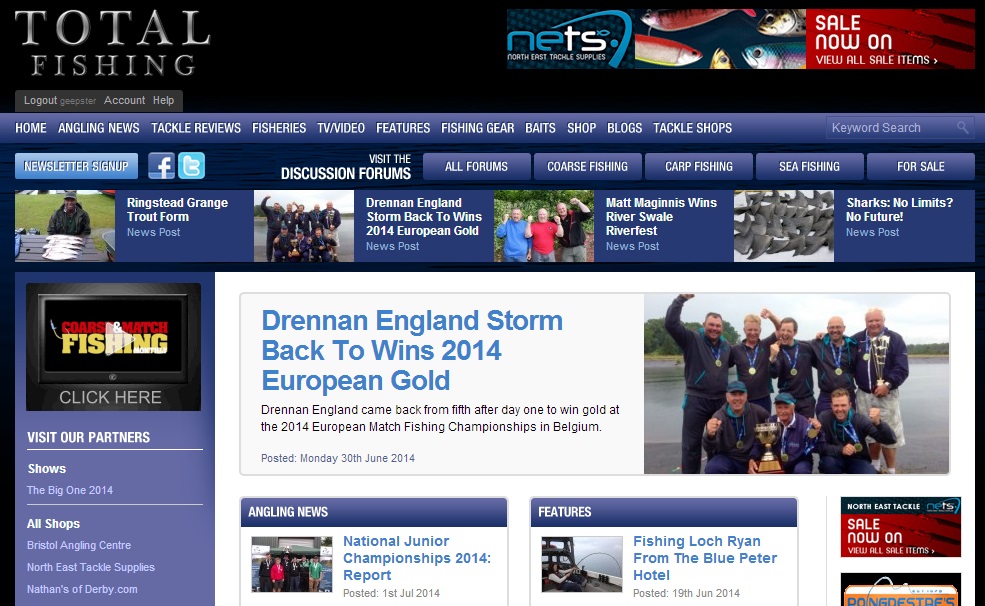This screenshot has width=985, height=606.
Task: Click the Twitter bird icon
Action: 191,166
